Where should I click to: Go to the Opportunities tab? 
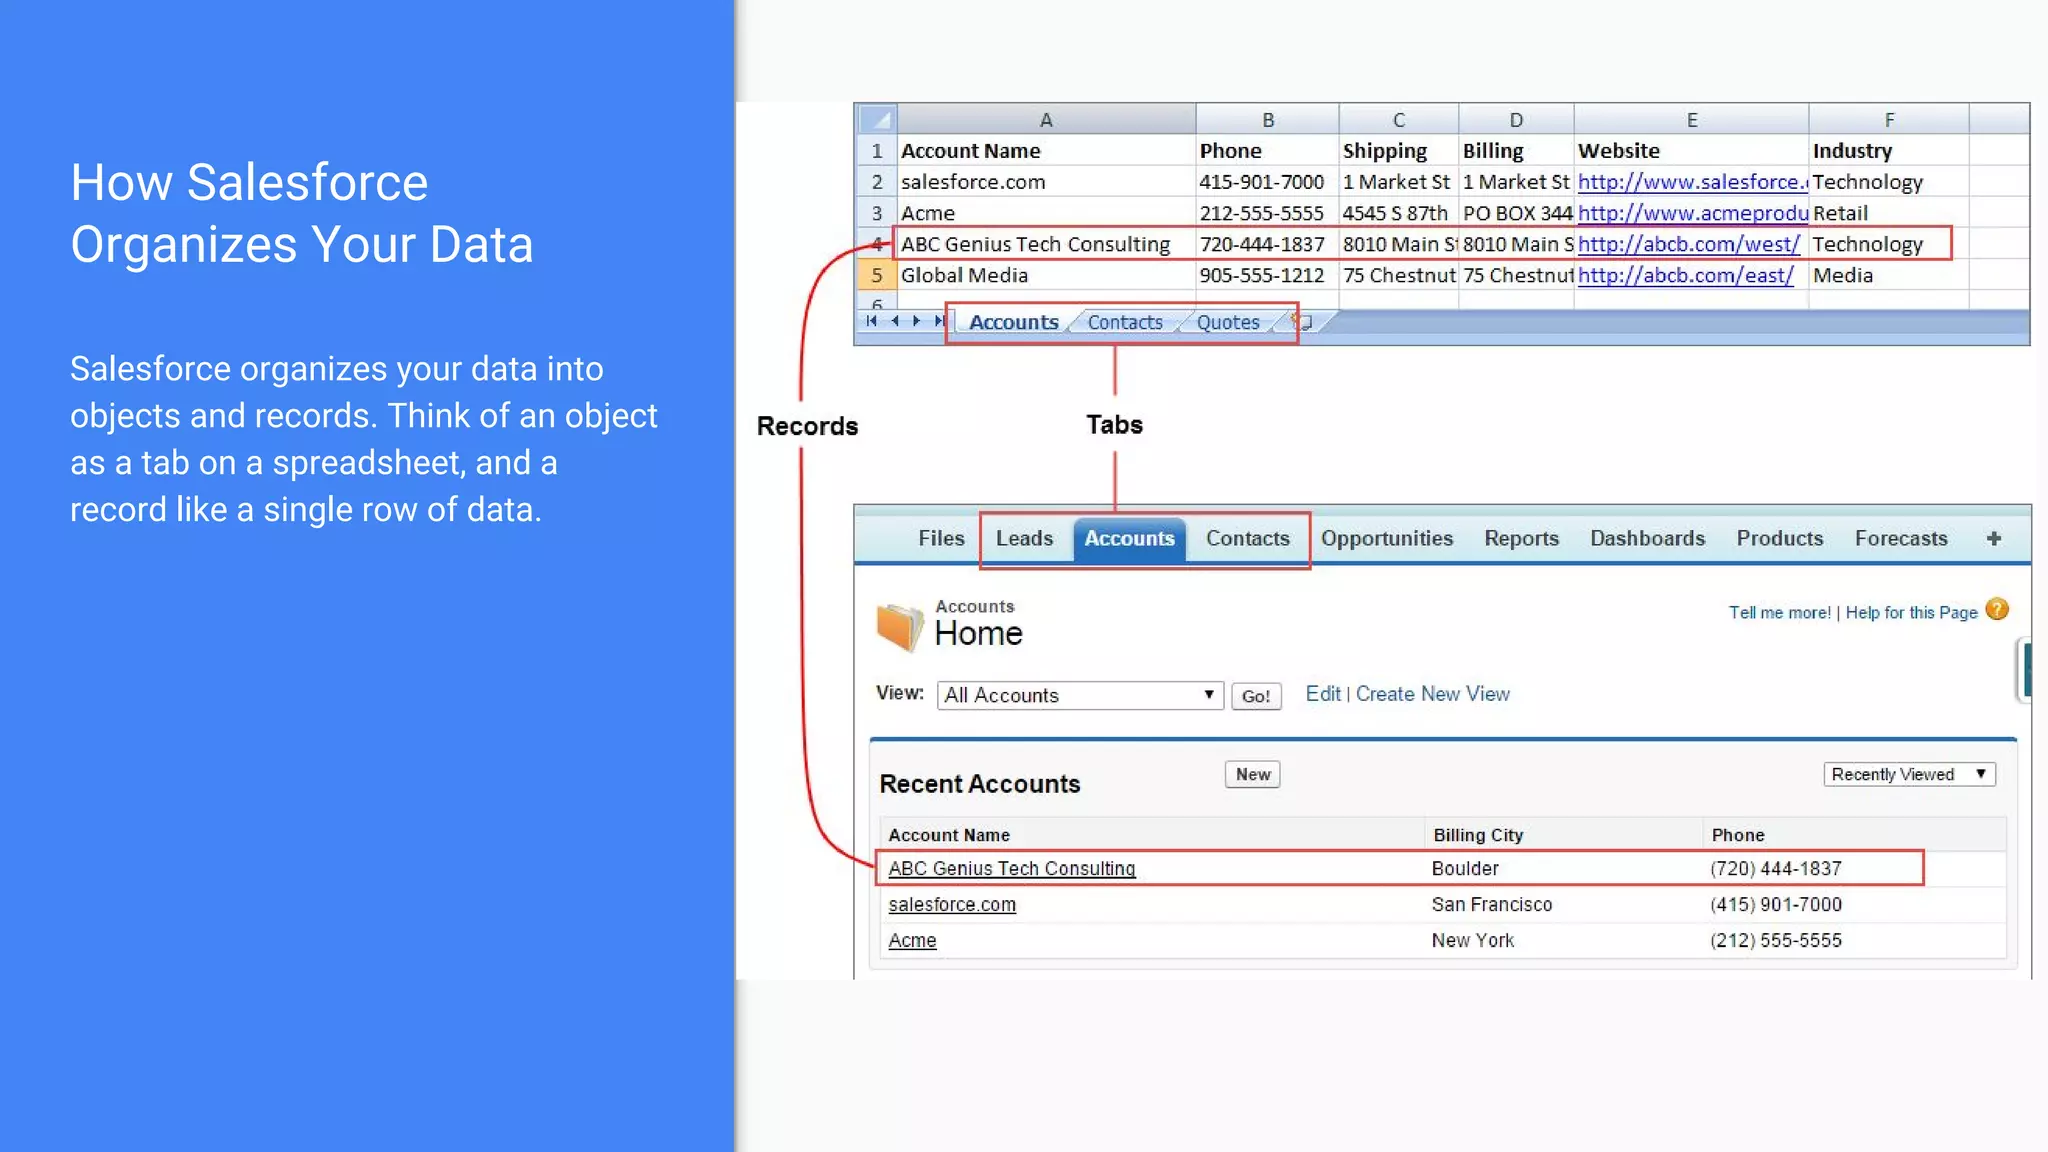click(x=1386, y=538)
